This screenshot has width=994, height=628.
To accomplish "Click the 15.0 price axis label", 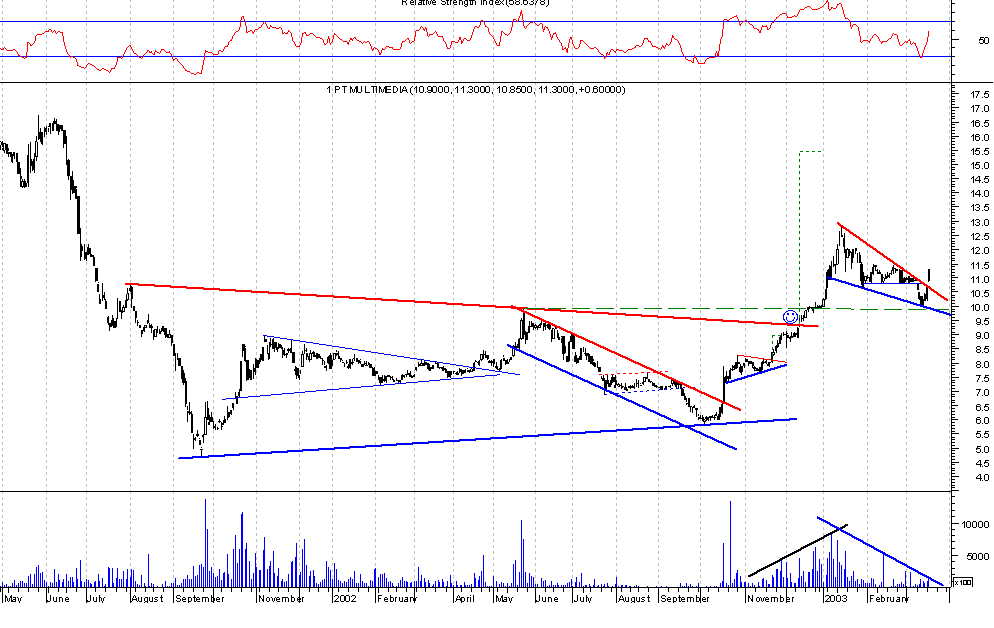I will (x=980, y=165).
